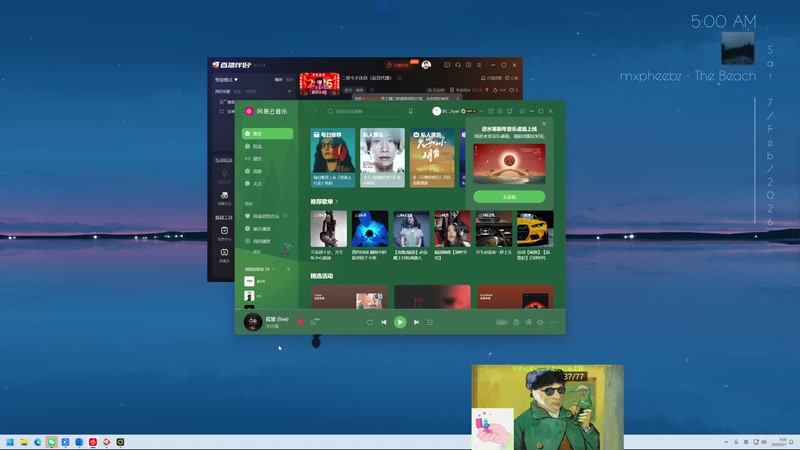Image resolution: width=800 pixels, height=450 pixels.
Task: Open the recently played sidebar item
Action: click(x=267, y=229)
